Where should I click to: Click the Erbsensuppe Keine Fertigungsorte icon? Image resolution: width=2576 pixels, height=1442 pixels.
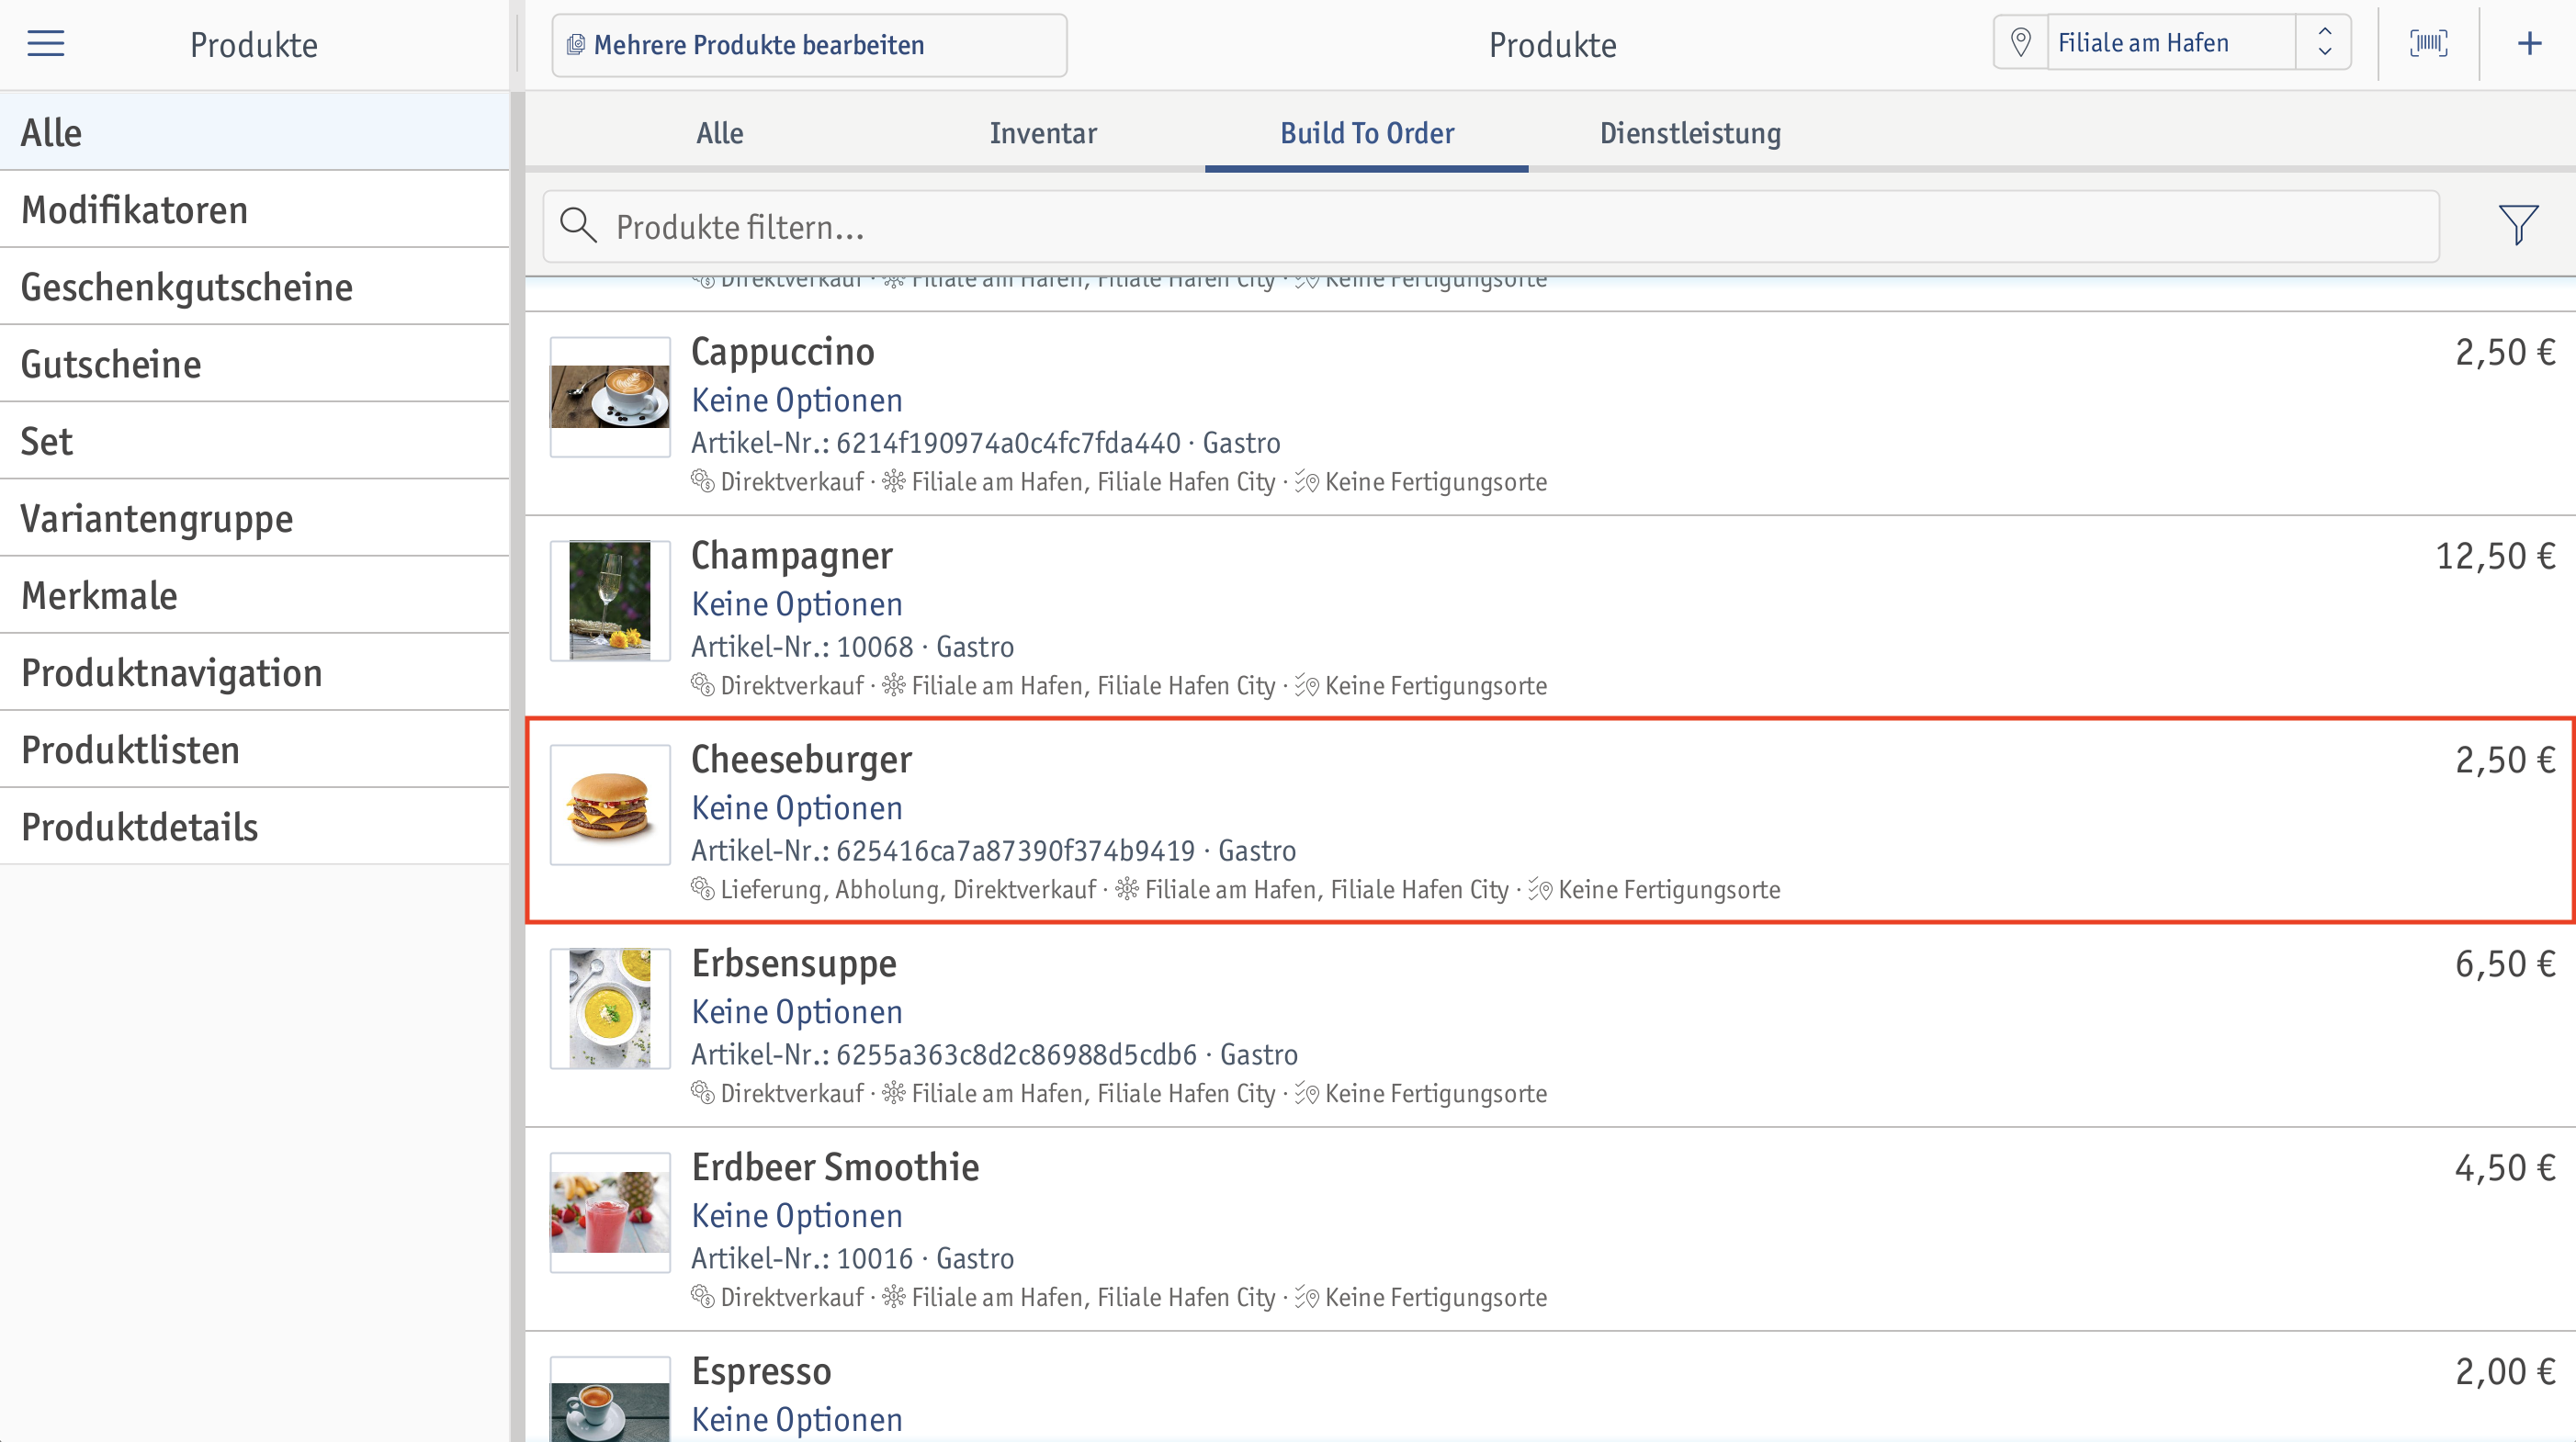pos(1306,1093)
